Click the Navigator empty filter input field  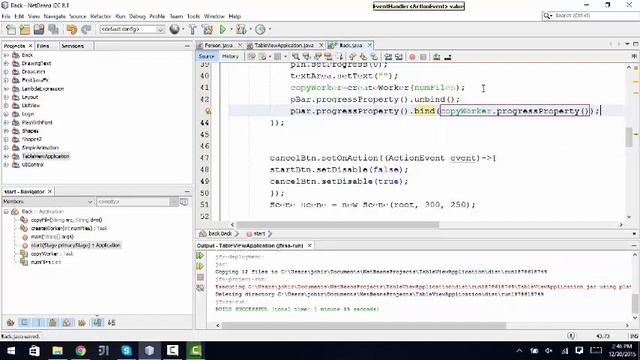pyautogui.click(x=133, y=202)
